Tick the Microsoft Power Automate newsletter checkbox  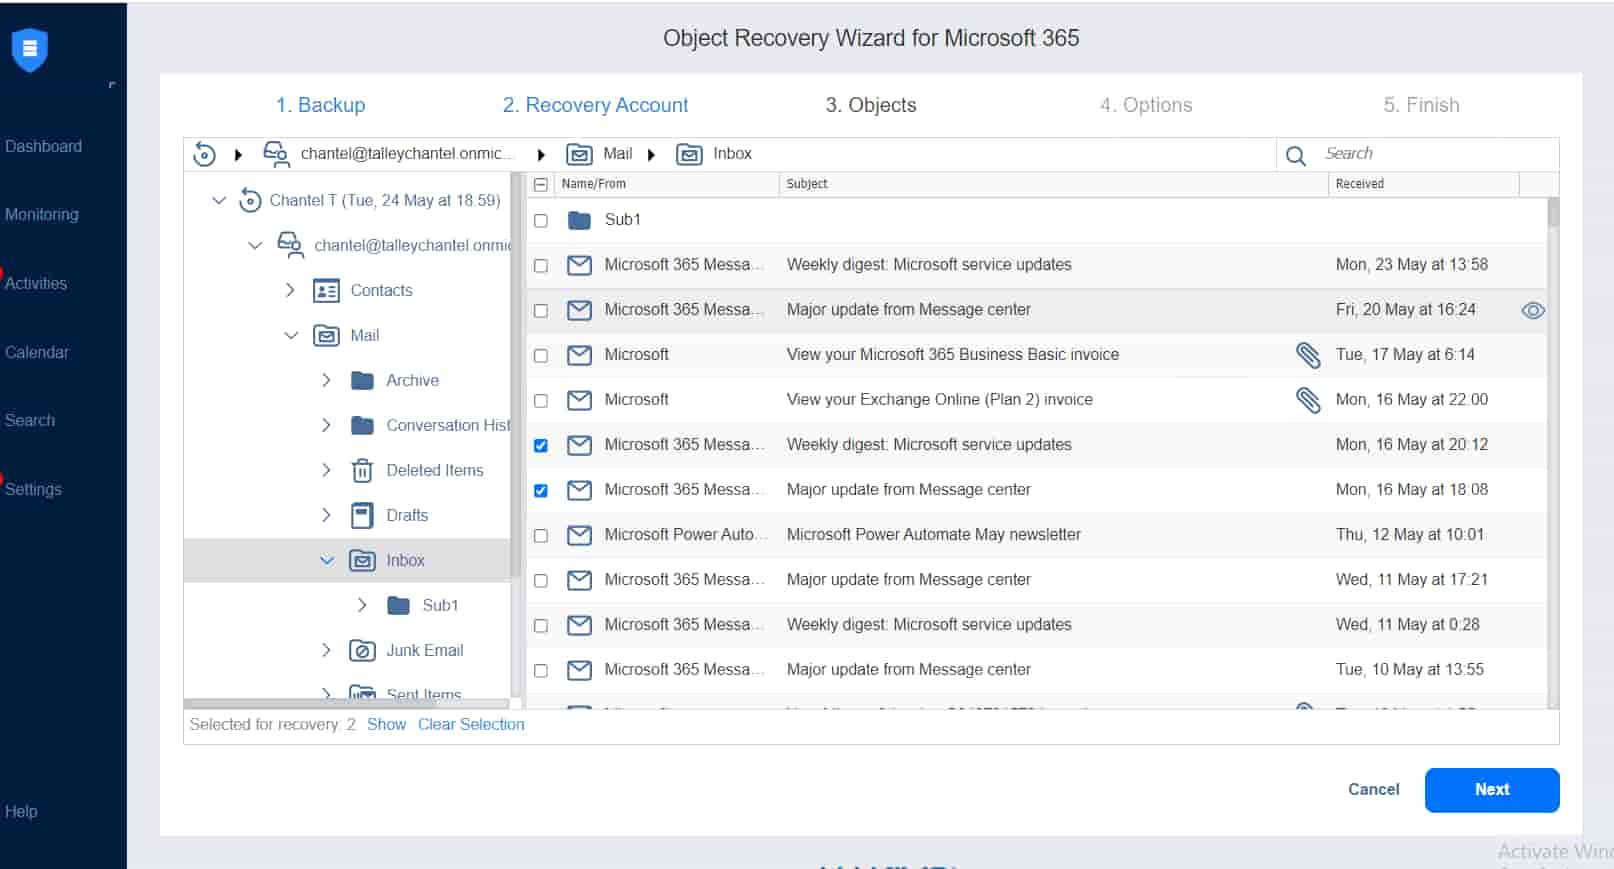[541, 536]
